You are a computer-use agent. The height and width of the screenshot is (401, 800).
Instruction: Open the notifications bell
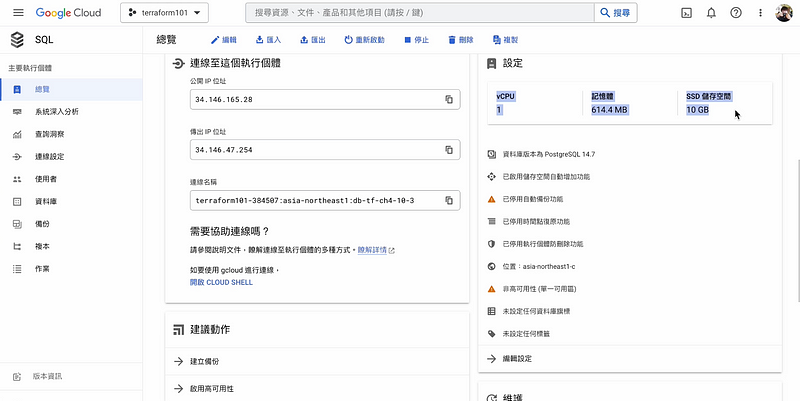coord(711,13)
